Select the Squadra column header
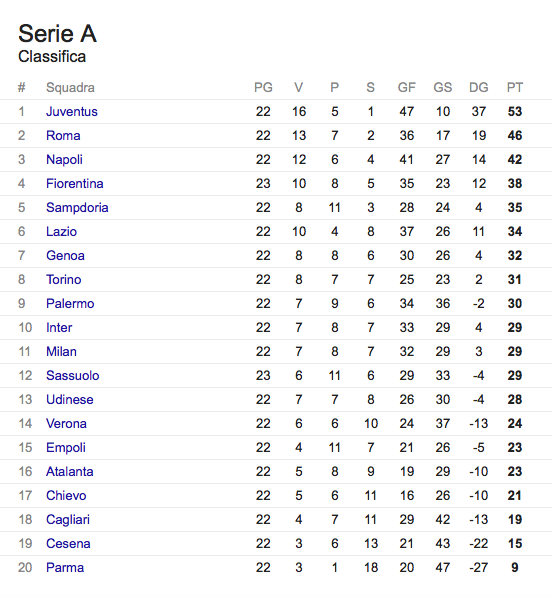552x598 pixels. coord(70,88)
